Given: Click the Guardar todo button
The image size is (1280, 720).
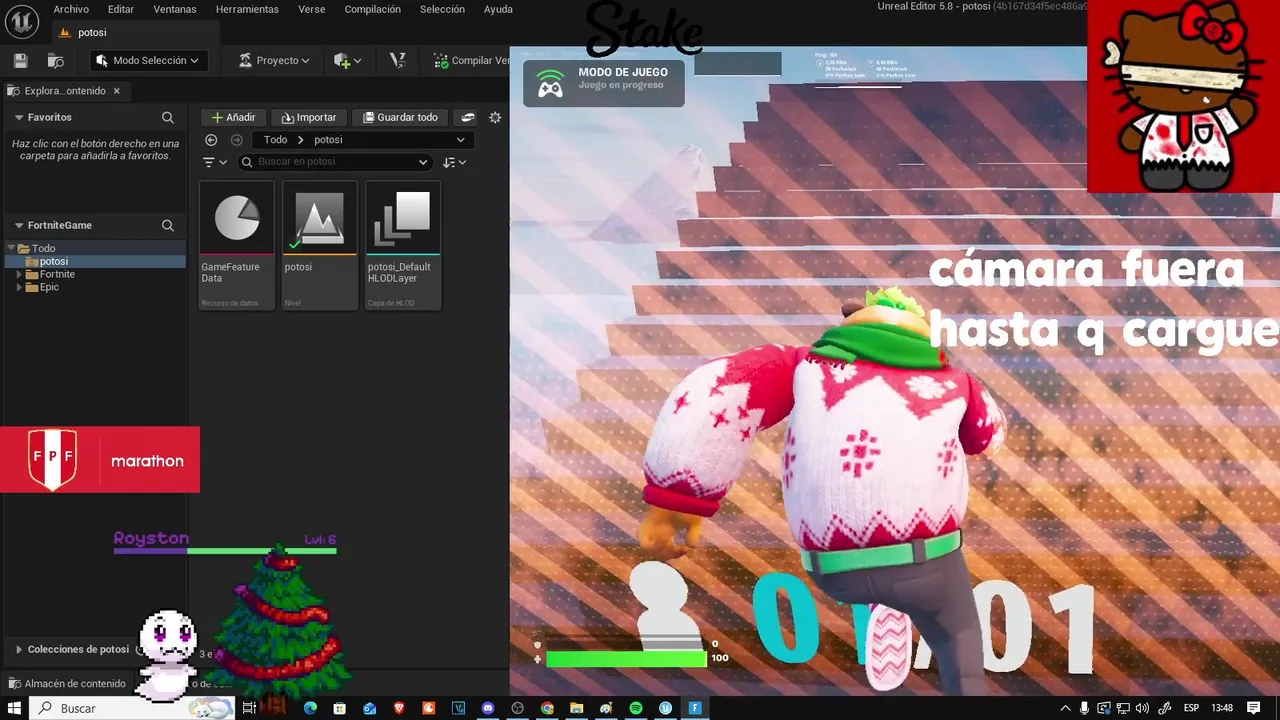Looking at the screenshot, I should [x=400, y=117].
